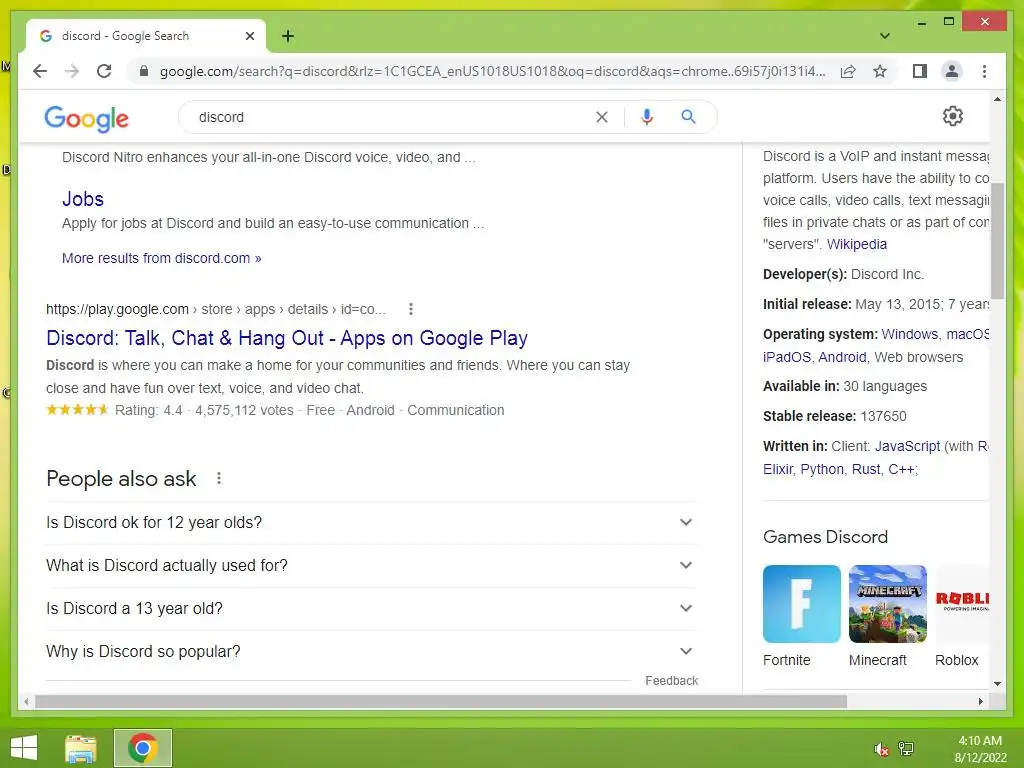This screenshot has width=1024, height=768.
Task: Open File Explorer from taskbar
Action: (81, 748)
